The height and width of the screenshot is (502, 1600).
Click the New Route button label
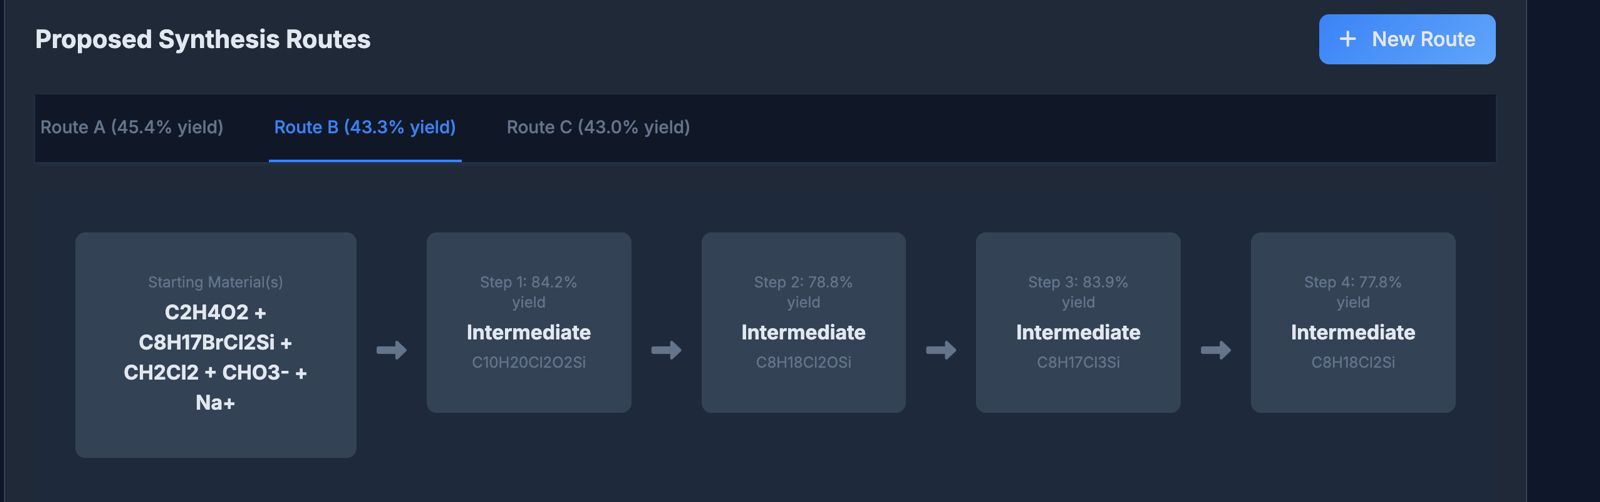(1423, 39)
